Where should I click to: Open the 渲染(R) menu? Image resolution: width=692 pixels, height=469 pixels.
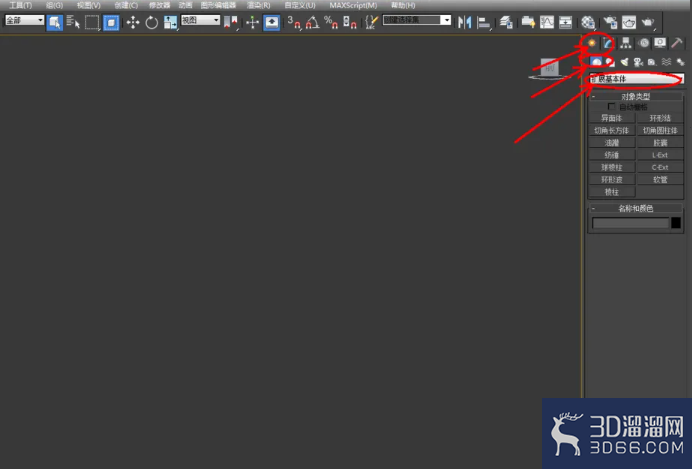point(258,5)
